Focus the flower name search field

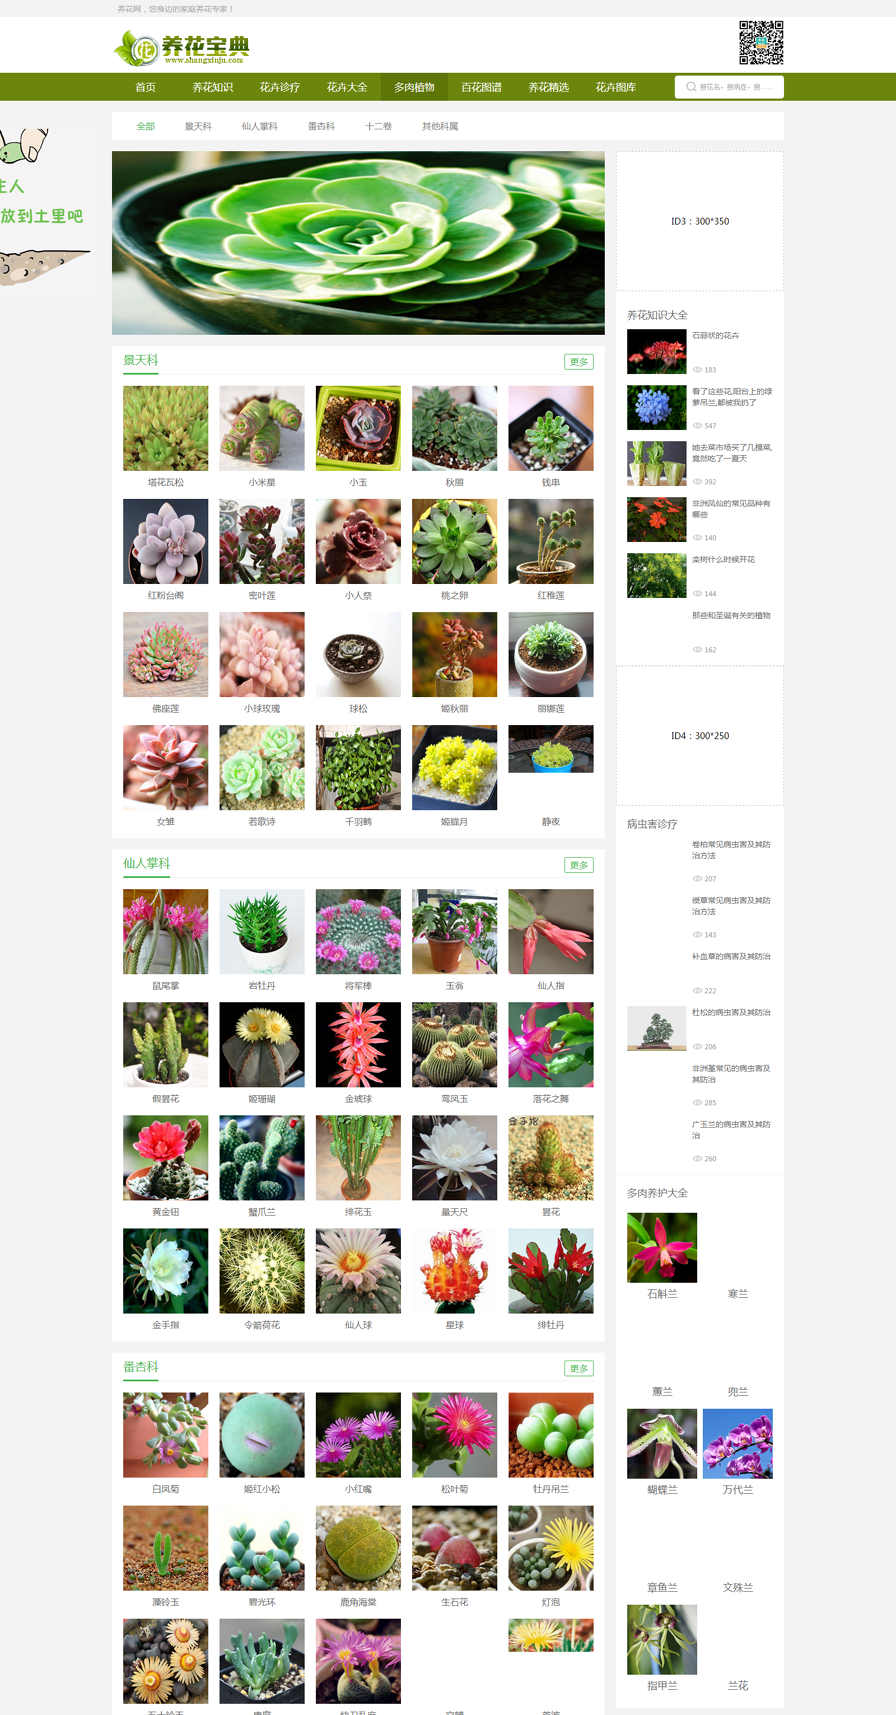pyautogui.click(x=729, y=87)
